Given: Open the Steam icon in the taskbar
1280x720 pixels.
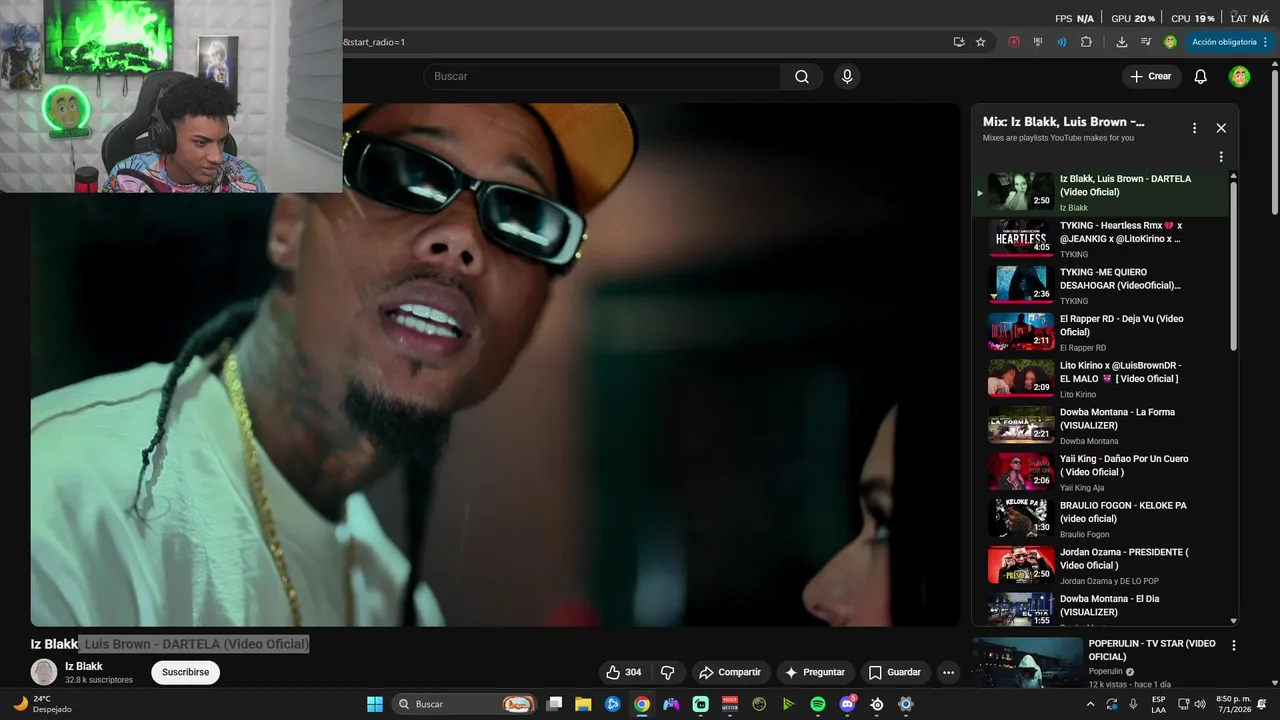Looking at the screenshot, I should [x=877, y=704].
